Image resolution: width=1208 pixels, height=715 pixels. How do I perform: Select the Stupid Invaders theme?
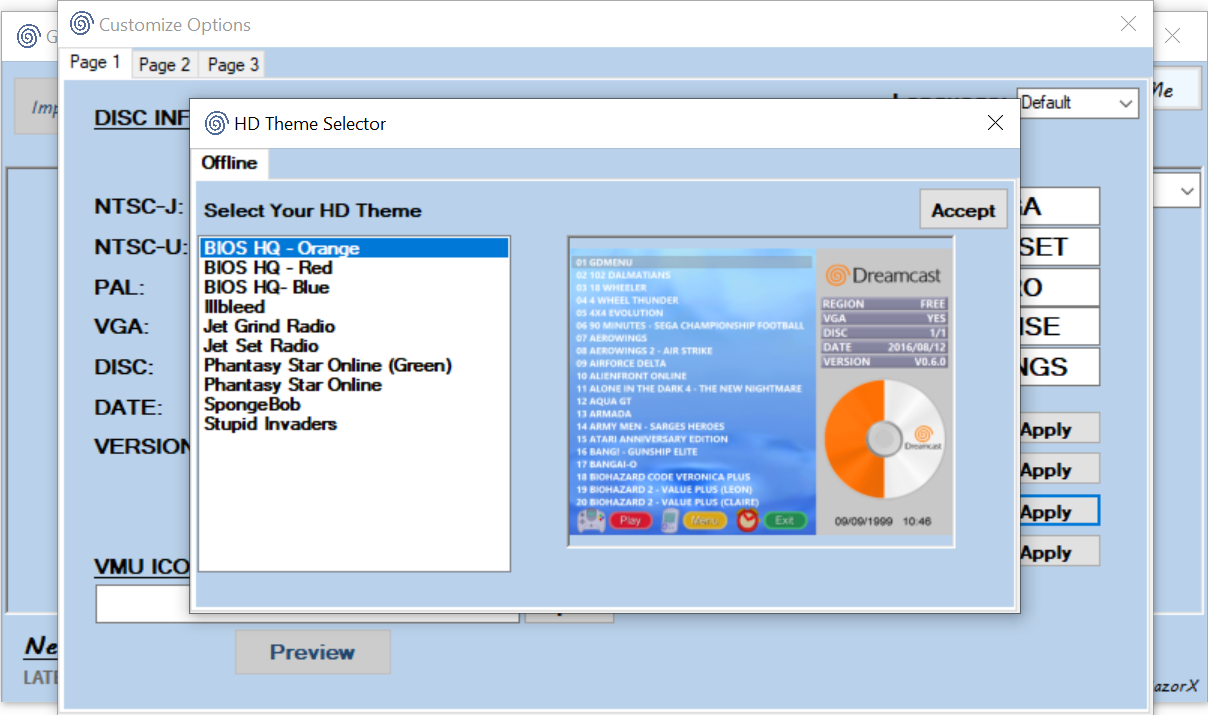355,424
